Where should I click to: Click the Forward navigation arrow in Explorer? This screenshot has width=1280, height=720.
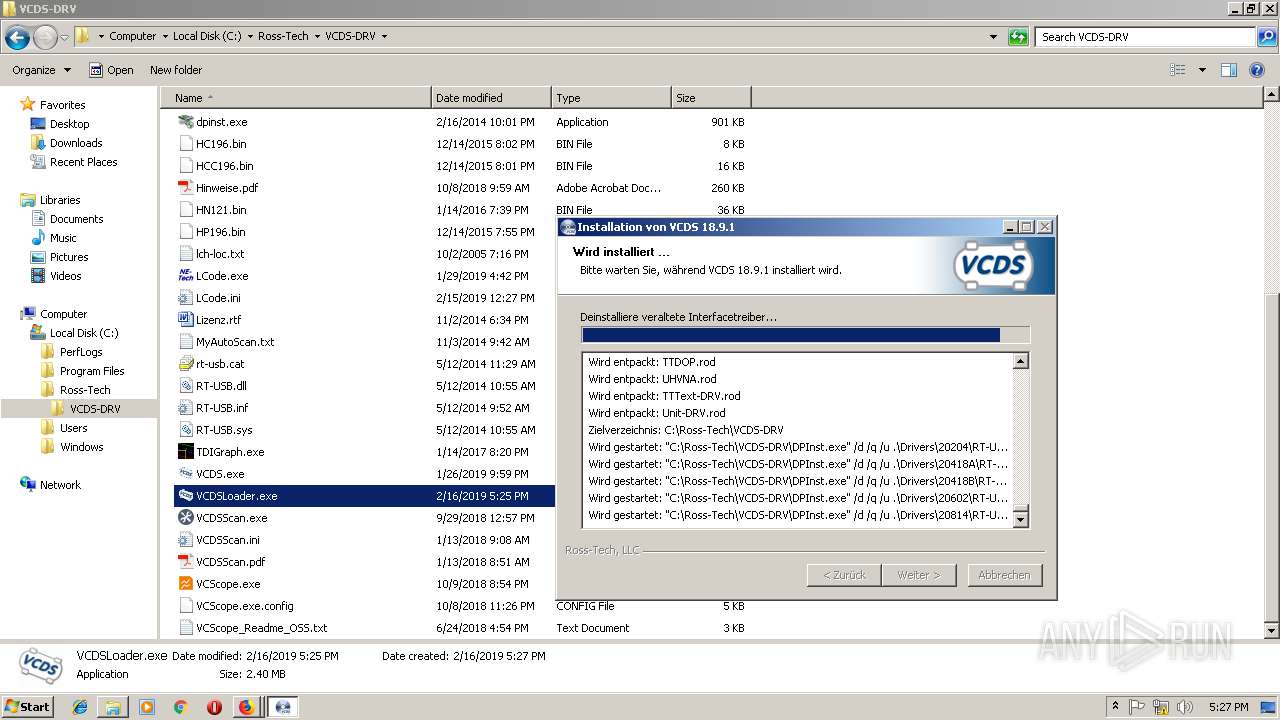(x=45, y=38)
